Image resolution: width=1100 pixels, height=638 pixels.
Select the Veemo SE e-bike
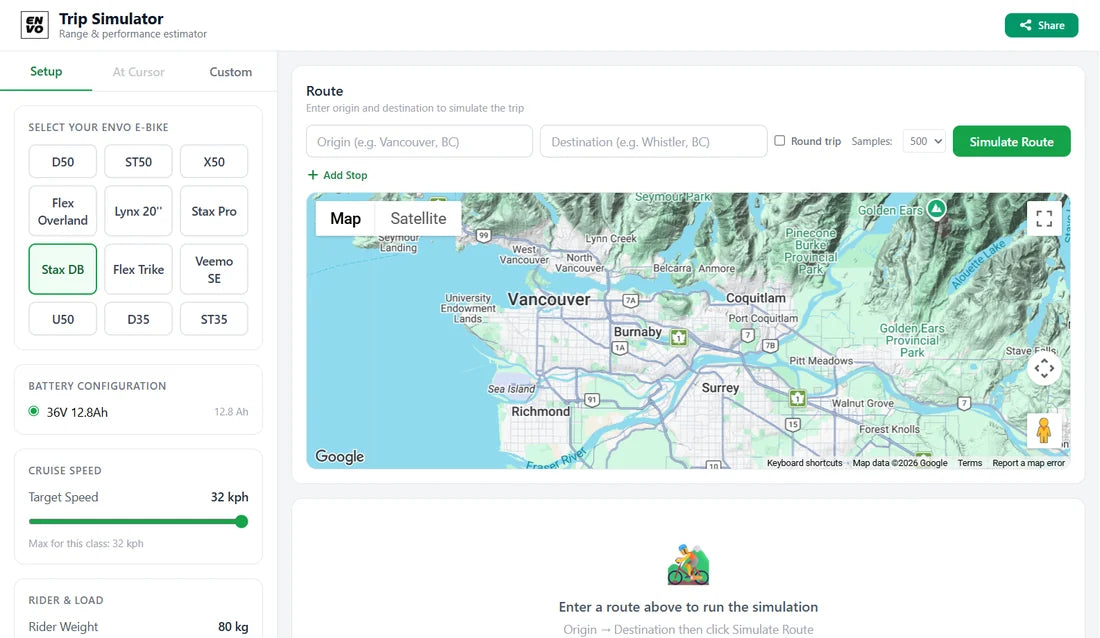click(x=214, y=270)
